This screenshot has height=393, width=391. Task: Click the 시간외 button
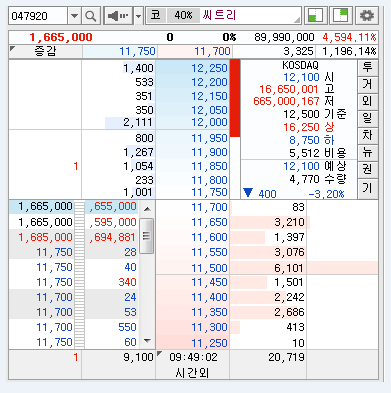(x=192, y=373)
